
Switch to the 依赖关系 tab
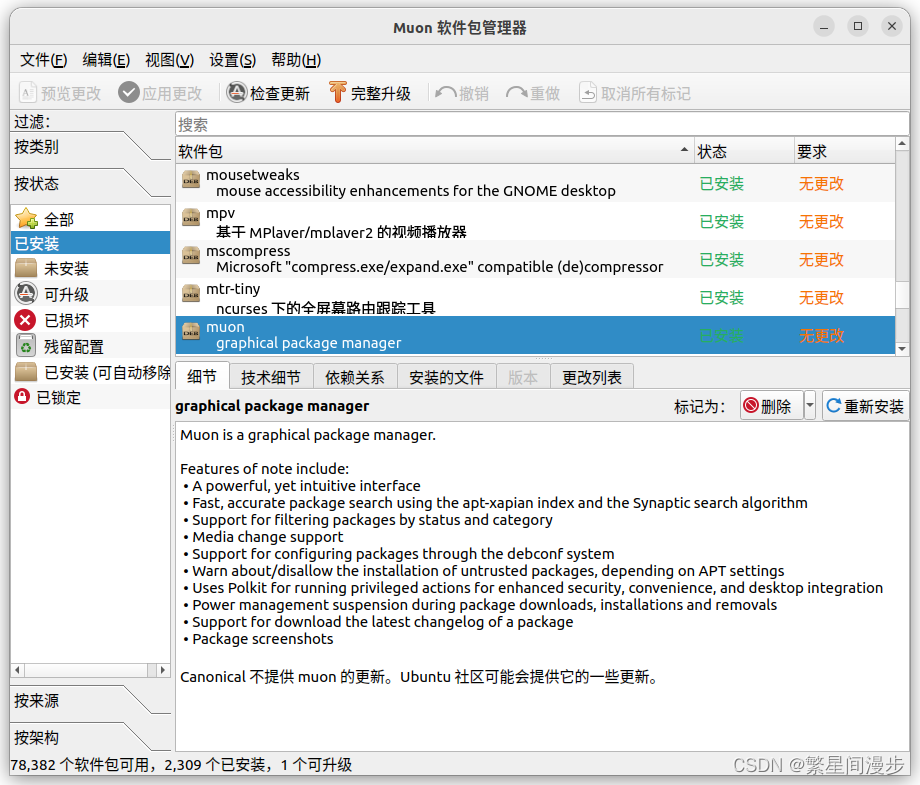point(354,377)
